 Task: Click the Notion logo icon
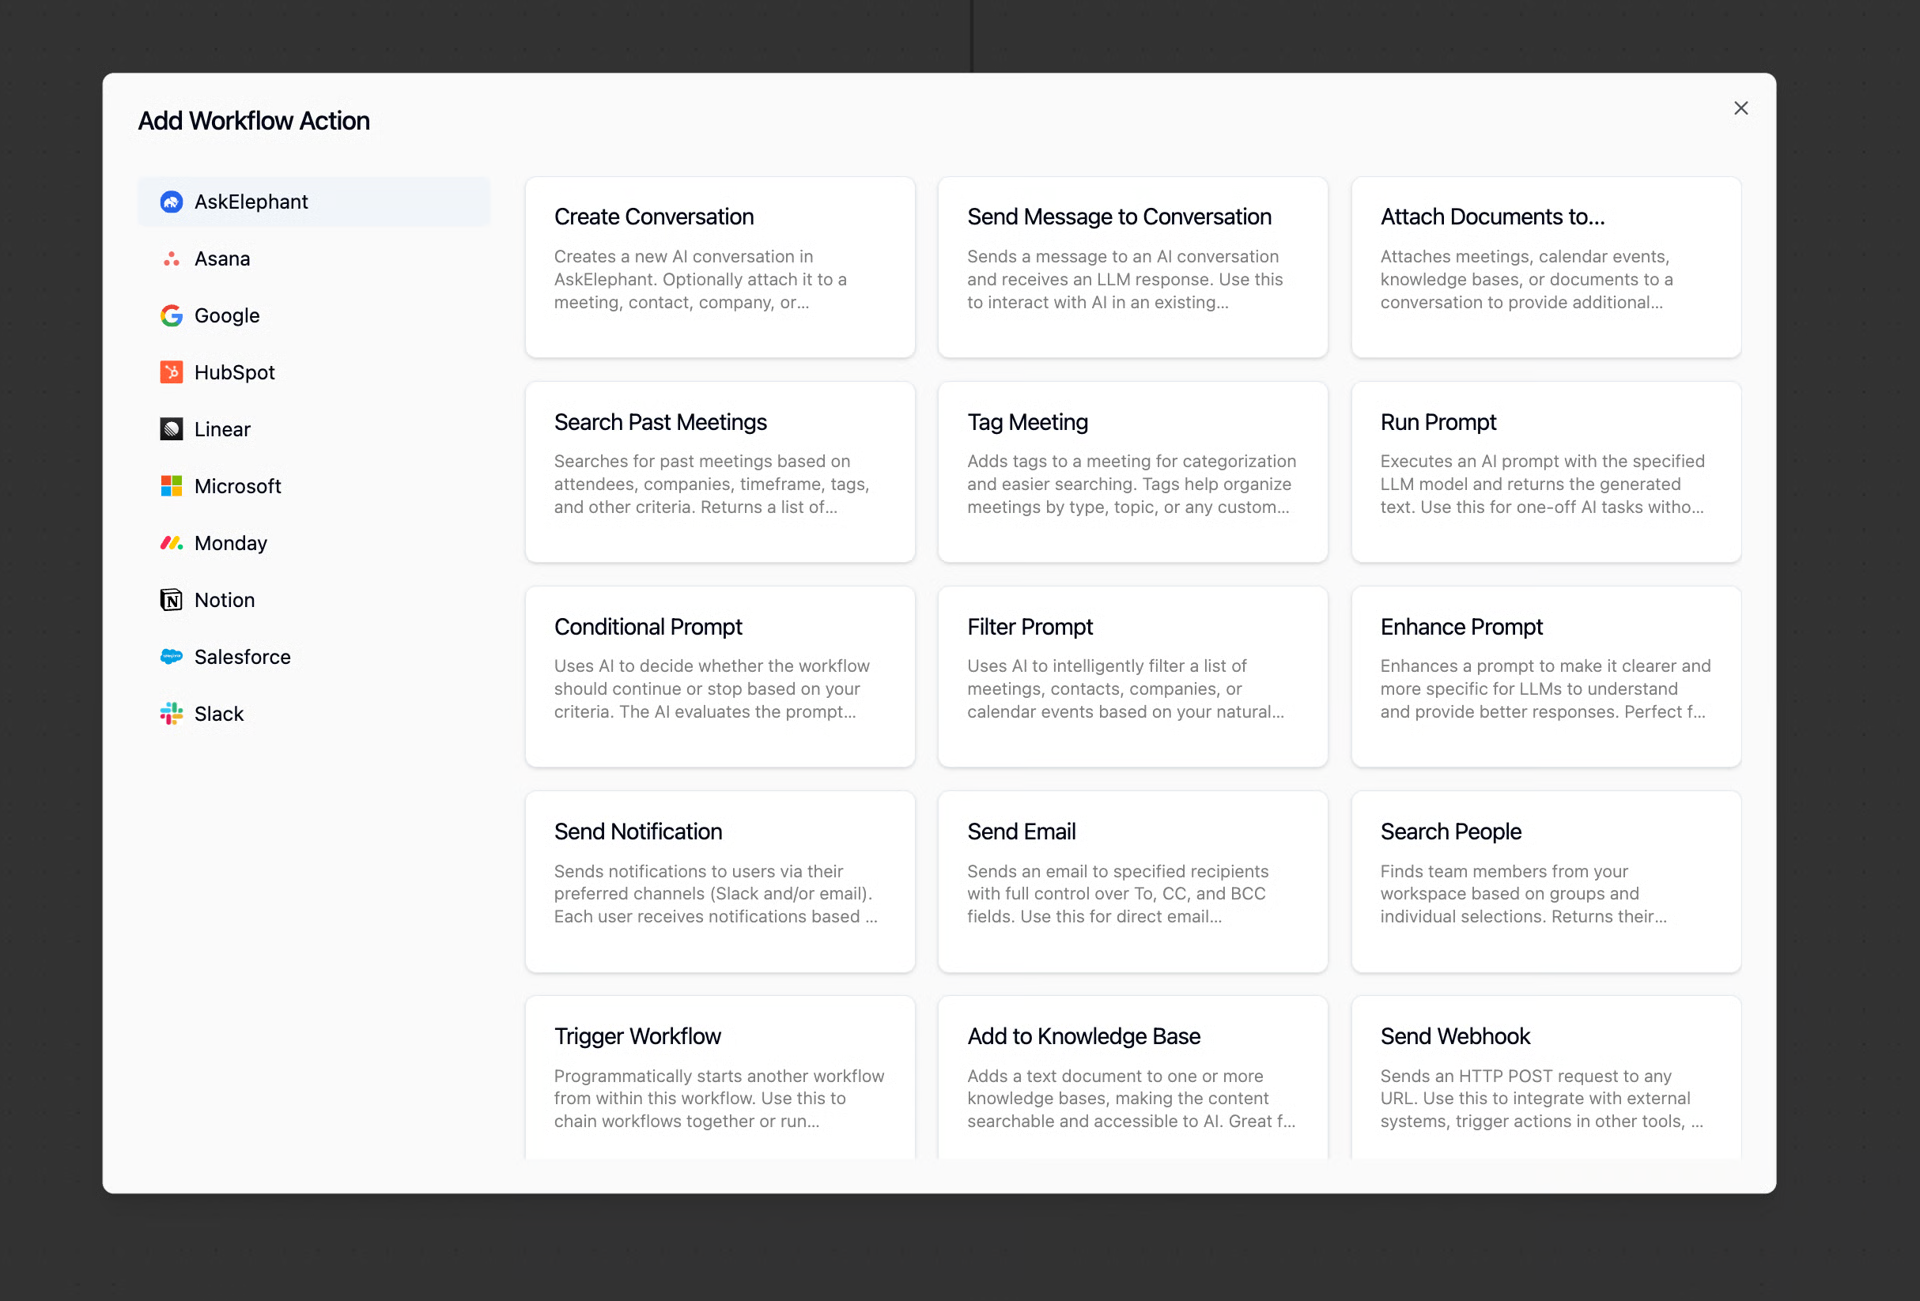[171, 600]
